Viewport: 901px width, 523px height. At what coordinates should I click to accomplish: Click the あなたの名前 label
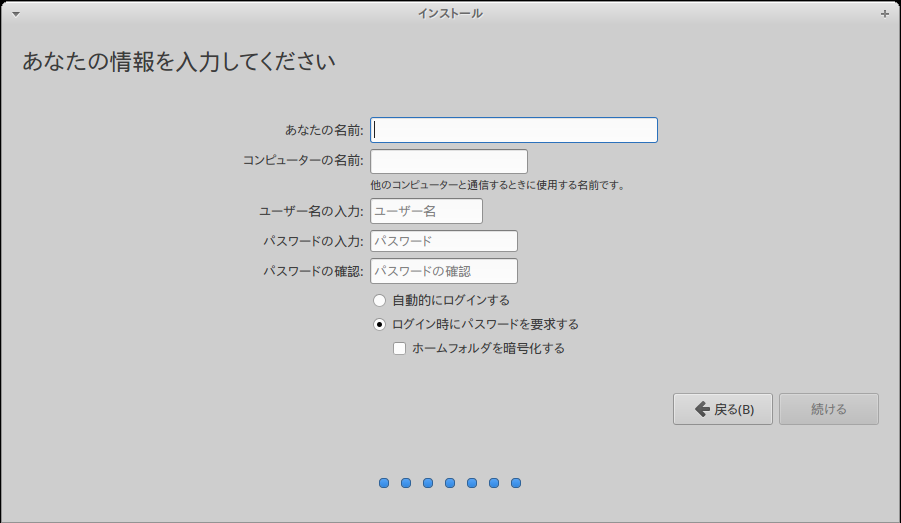click(324, 130)
